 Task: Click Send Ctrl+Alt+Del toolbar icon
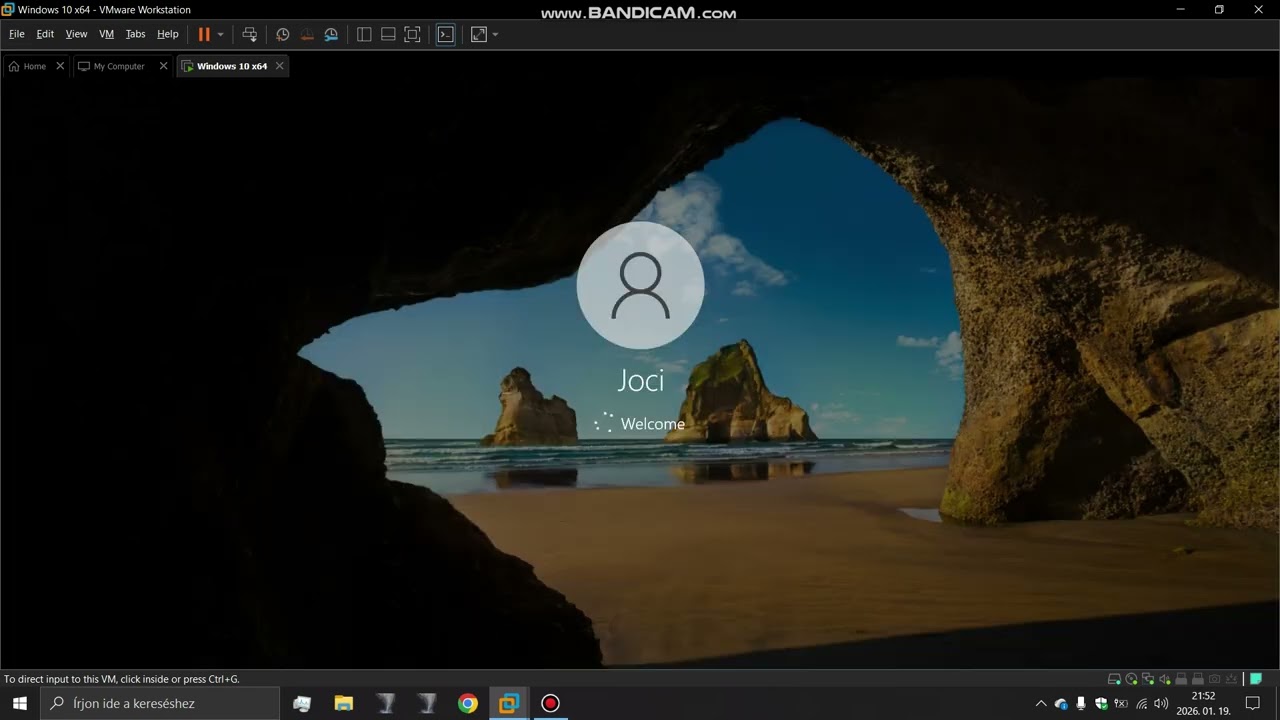(x=250, y=34)
